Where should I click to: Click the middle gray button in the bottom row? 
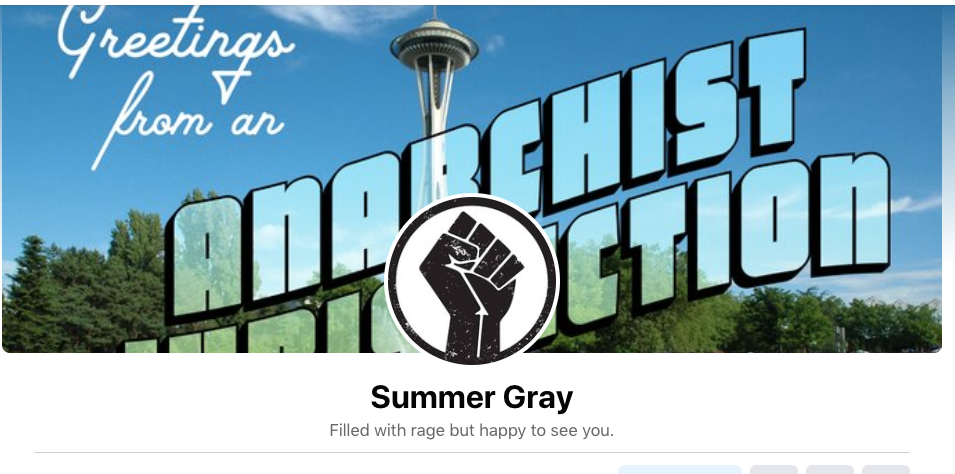[x=830, y=470]
